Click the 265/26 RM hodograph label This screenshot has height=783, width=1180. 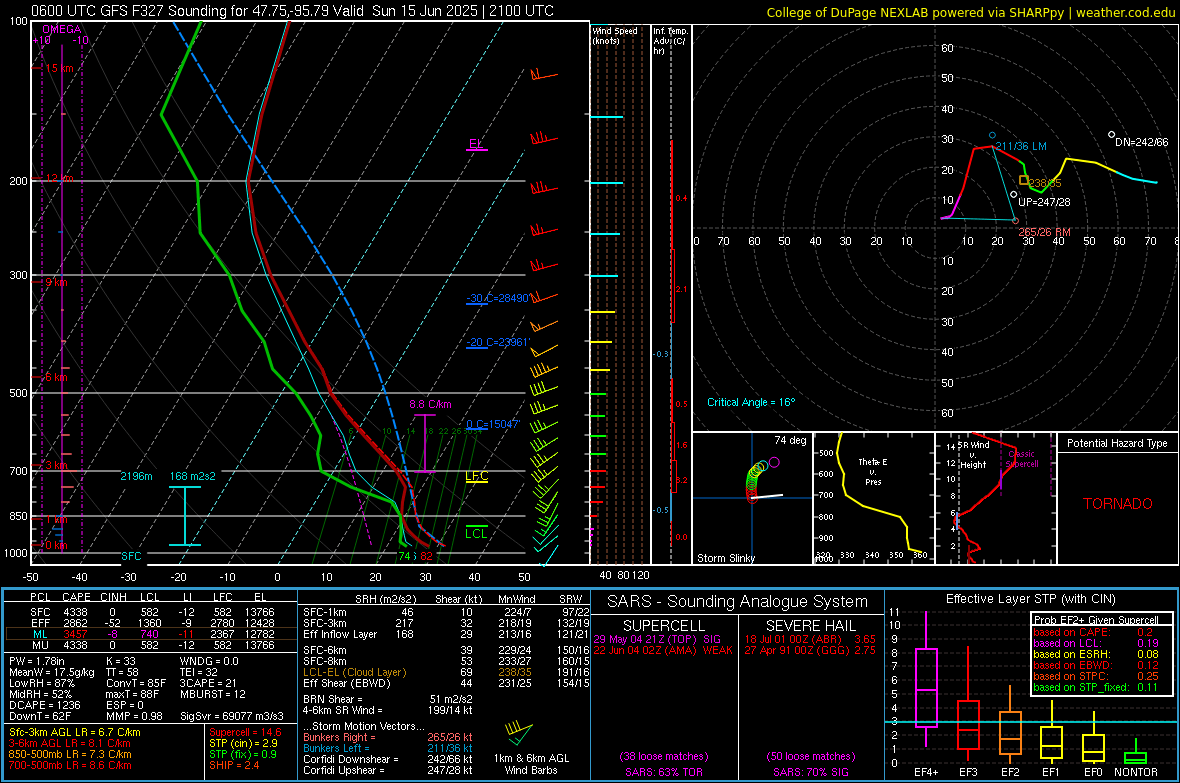click(1045, 232)
